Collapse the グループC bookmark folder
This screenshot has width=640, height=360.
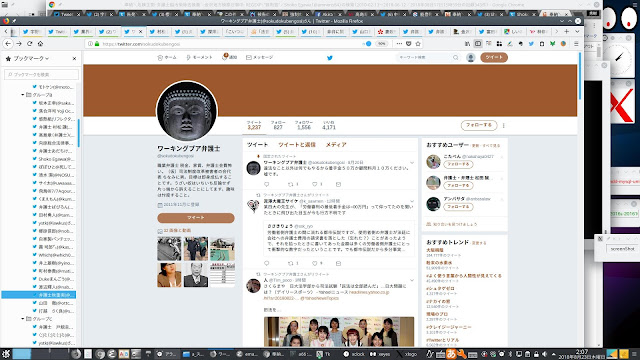click(x=22, y=319)
